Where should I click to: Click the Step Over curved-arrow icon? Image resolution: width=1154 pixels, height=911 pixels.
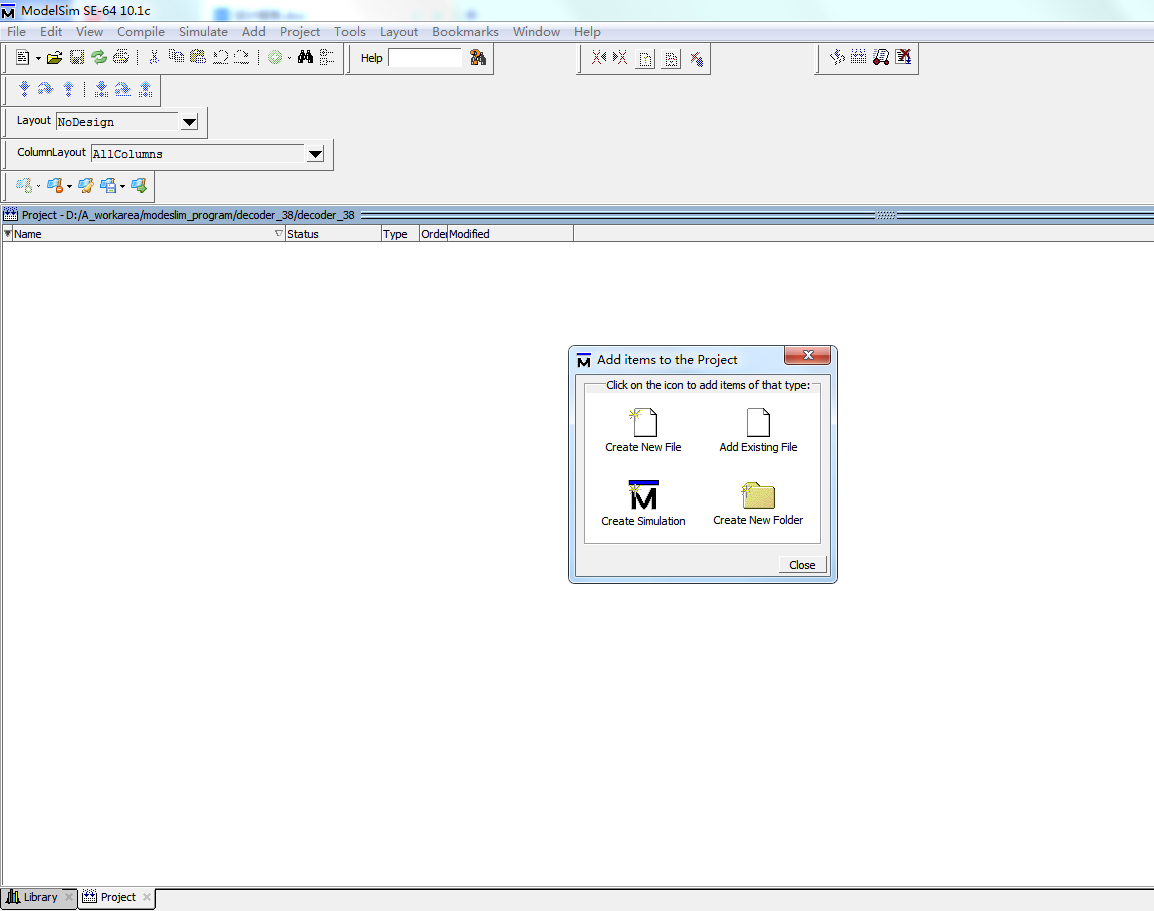[46, 89]
